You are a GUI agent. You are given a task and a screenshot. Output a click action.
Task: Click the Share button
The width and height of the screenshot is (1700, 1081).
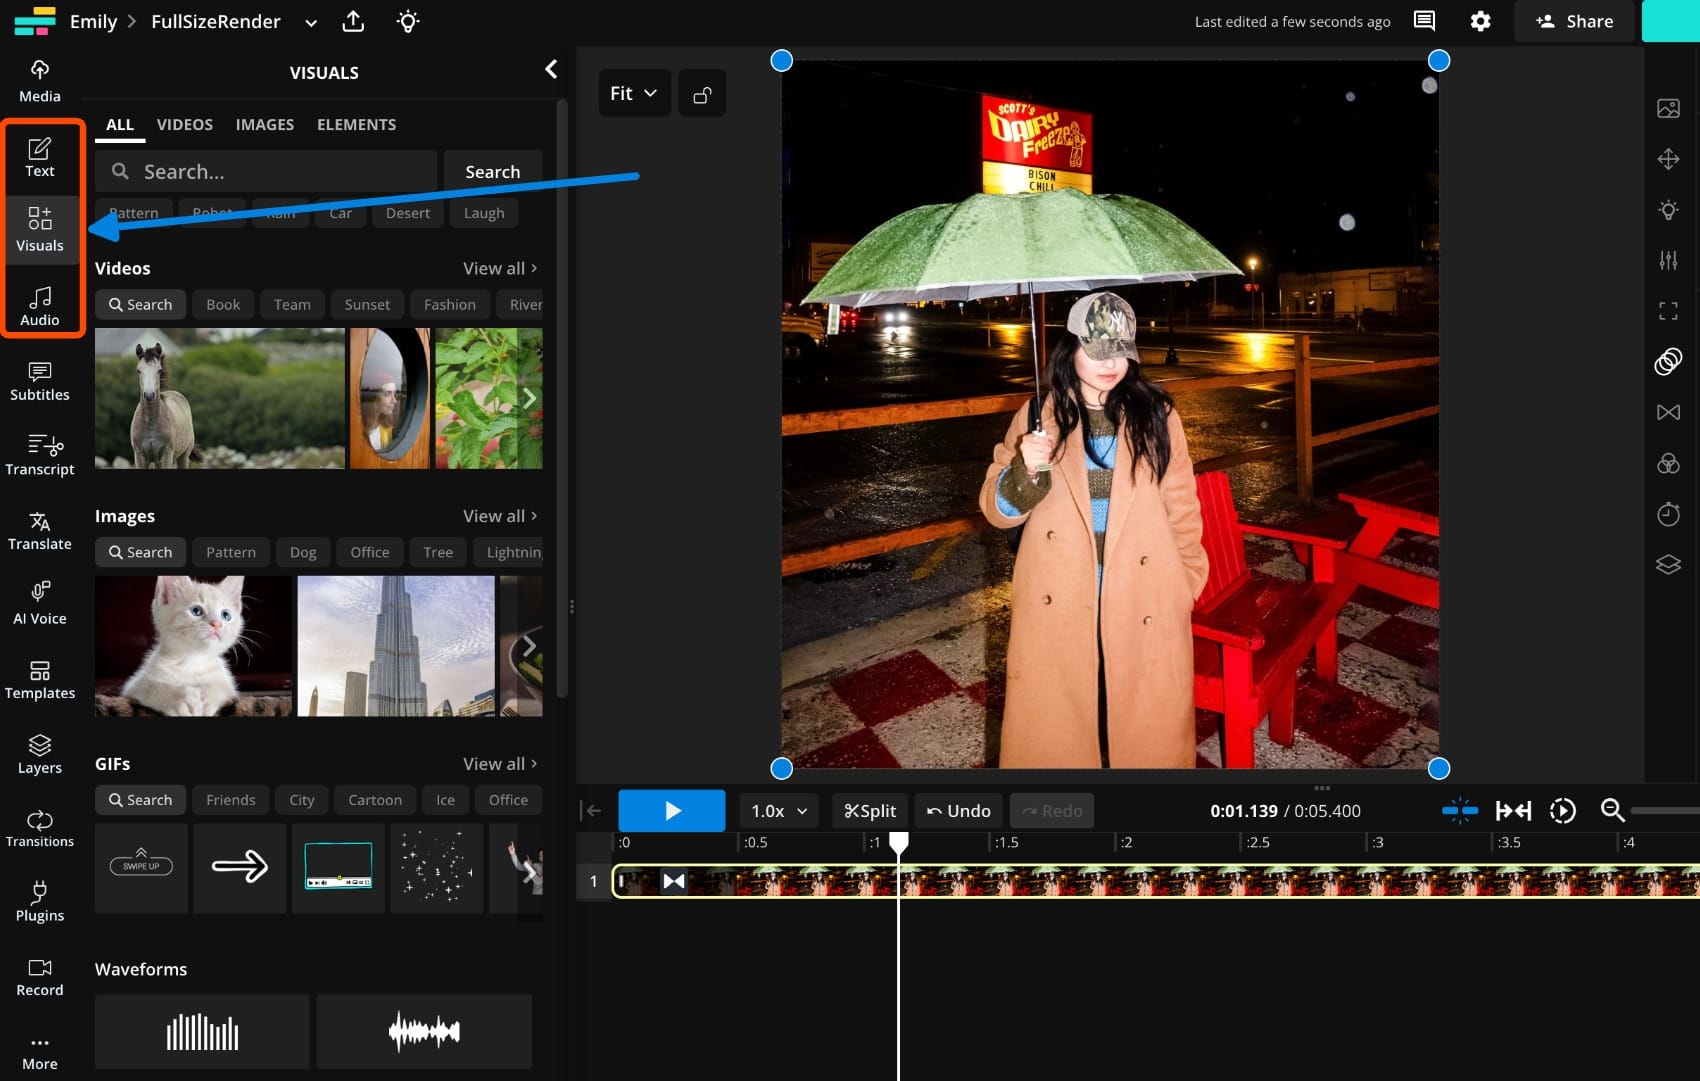pyautogui.click(x=1574, y=22)
